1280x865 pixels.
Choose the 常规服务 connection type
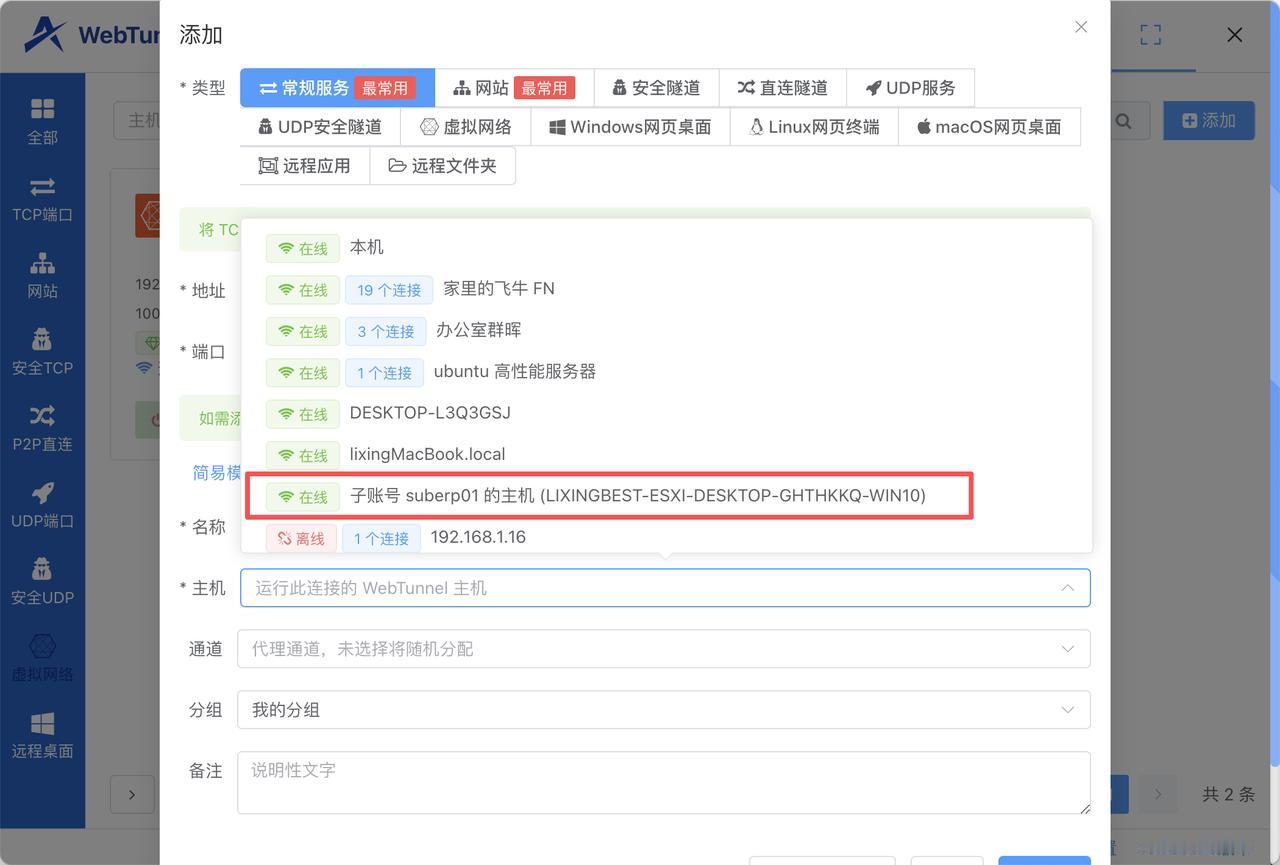pyautogui.click(x=337, y=88)
